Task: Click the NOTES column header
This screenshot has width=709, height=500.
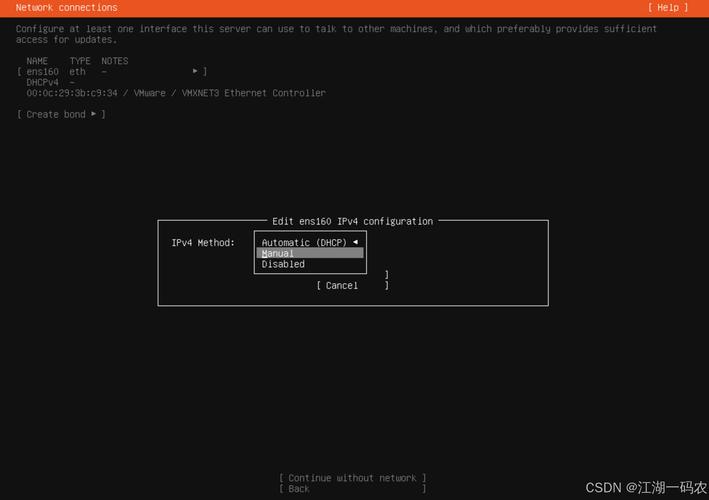Action: [115, 61]
